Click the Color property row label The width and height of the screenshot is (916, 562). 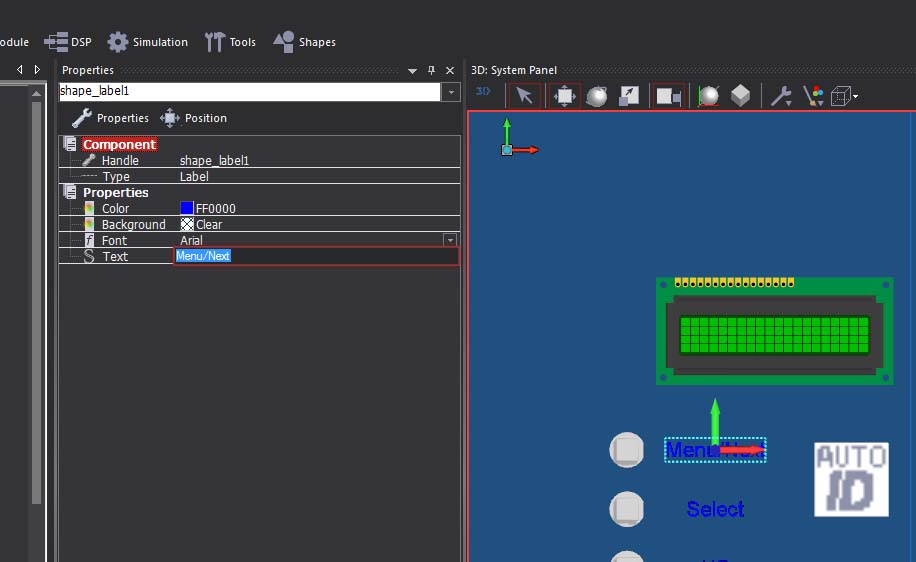click(x=115, y=209)
